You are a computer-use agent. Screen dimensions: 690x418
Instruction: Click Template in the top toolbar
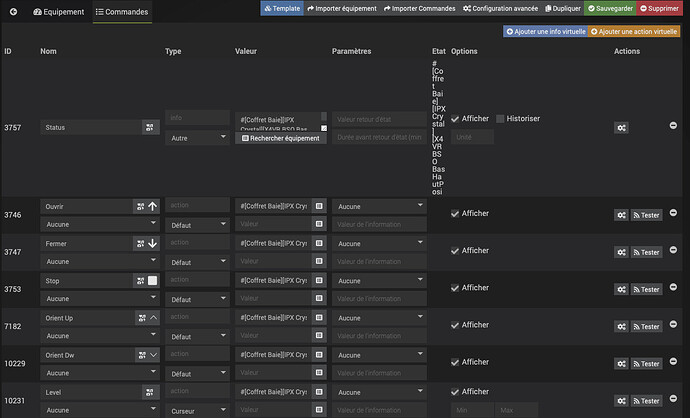pyautogui.click(x=282, y=8)
